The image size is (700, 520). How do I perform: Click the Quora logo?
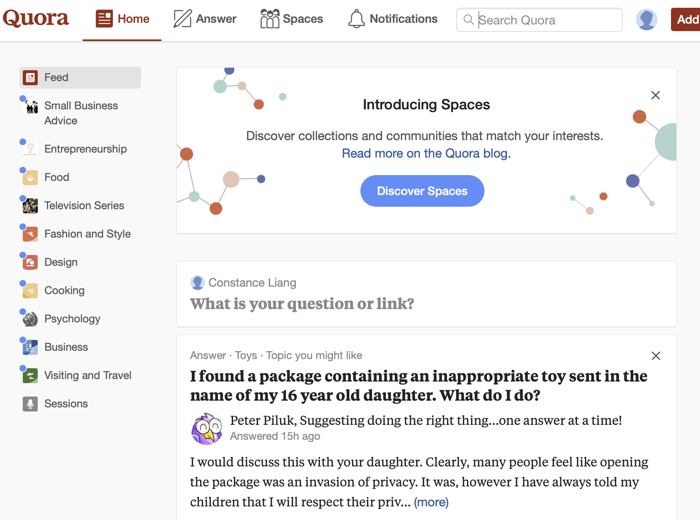click(x=36, y=18)
